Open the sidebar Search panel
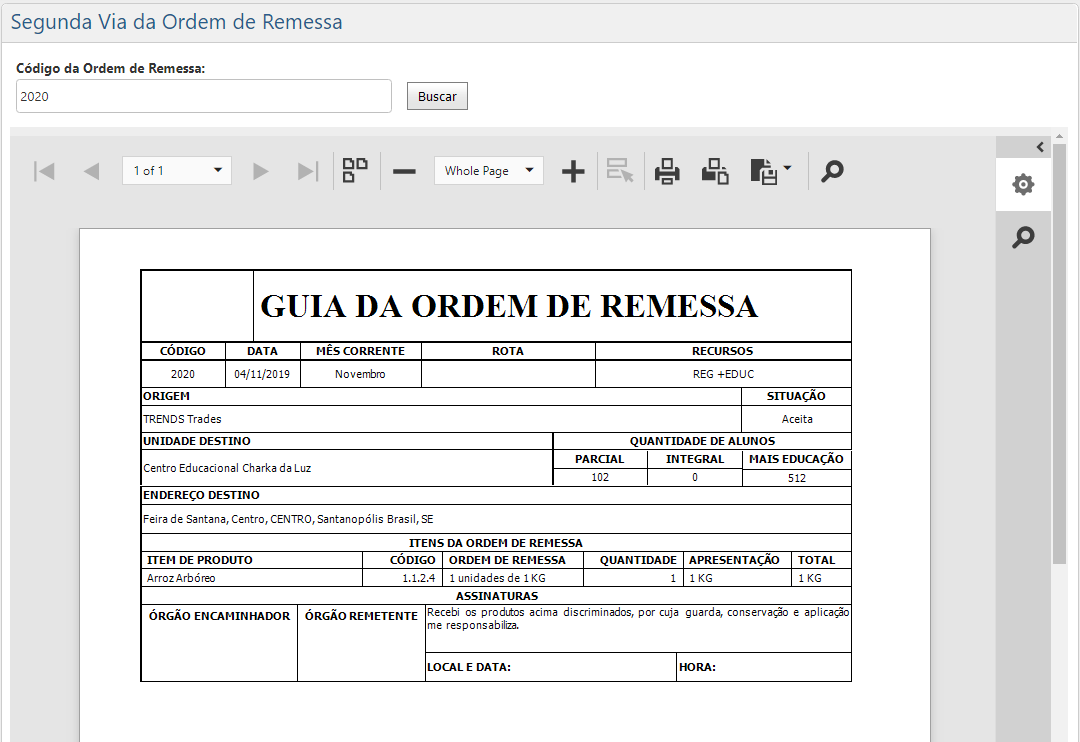1080x742 pixels. click(x=1022, y=237)
